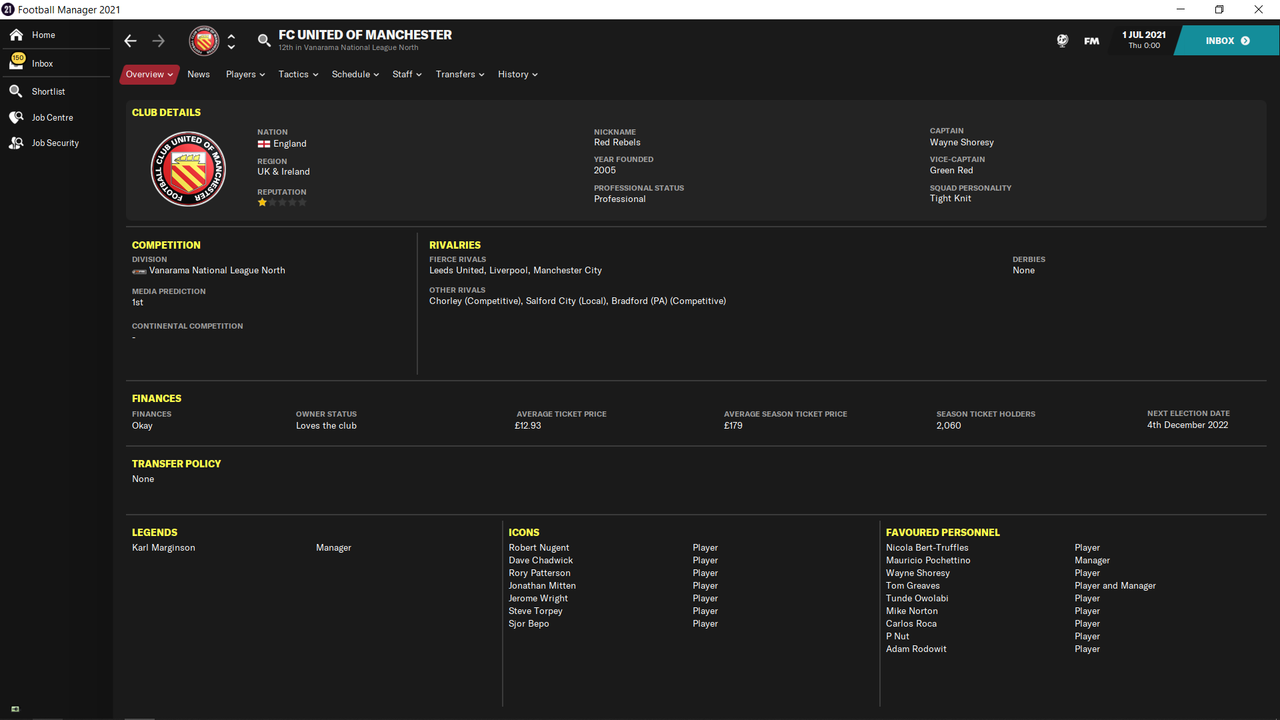Click Tunde Owolabi in Favoured Personnel

(x=917, y=599)
